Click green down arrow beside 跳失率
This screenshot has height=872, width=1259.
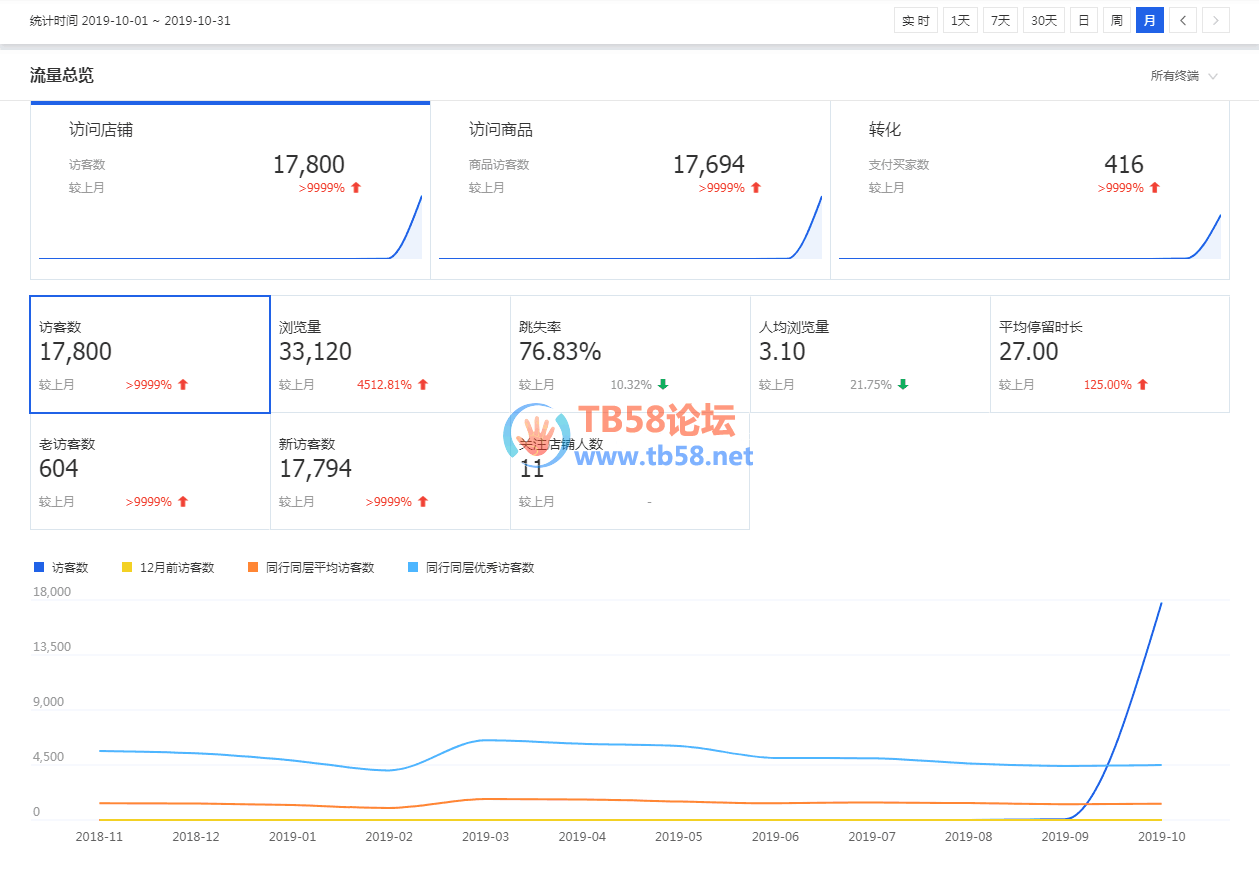coord(663,385)
